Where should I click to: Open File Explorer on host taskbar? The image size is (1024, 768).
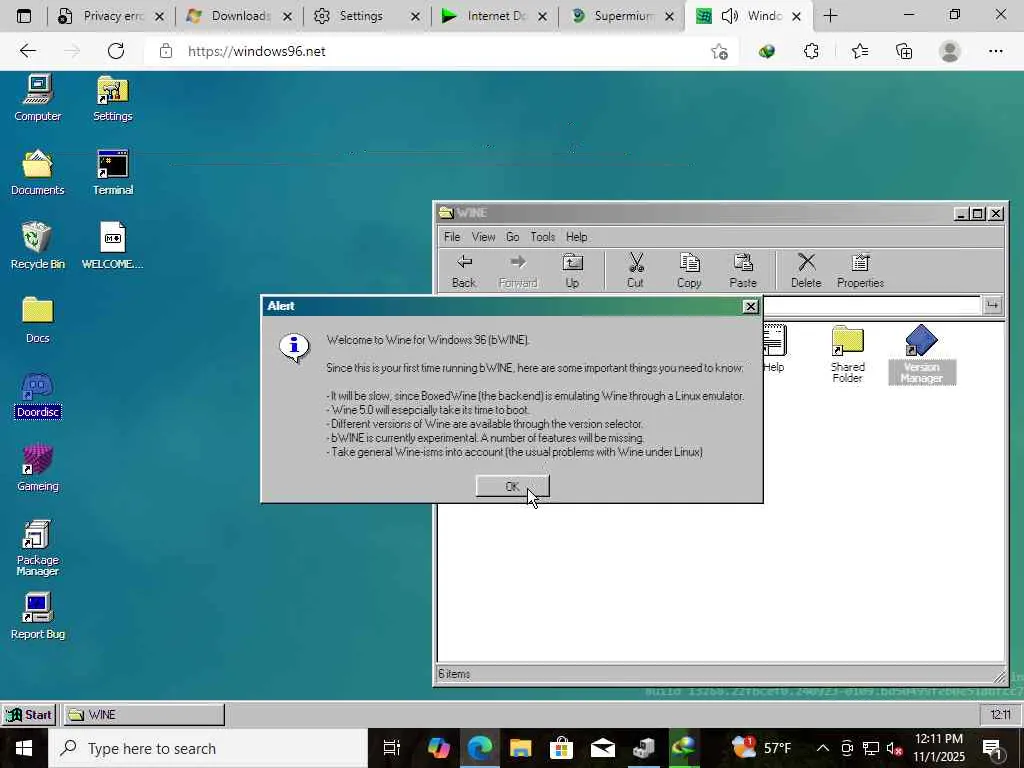click(520, 748)
